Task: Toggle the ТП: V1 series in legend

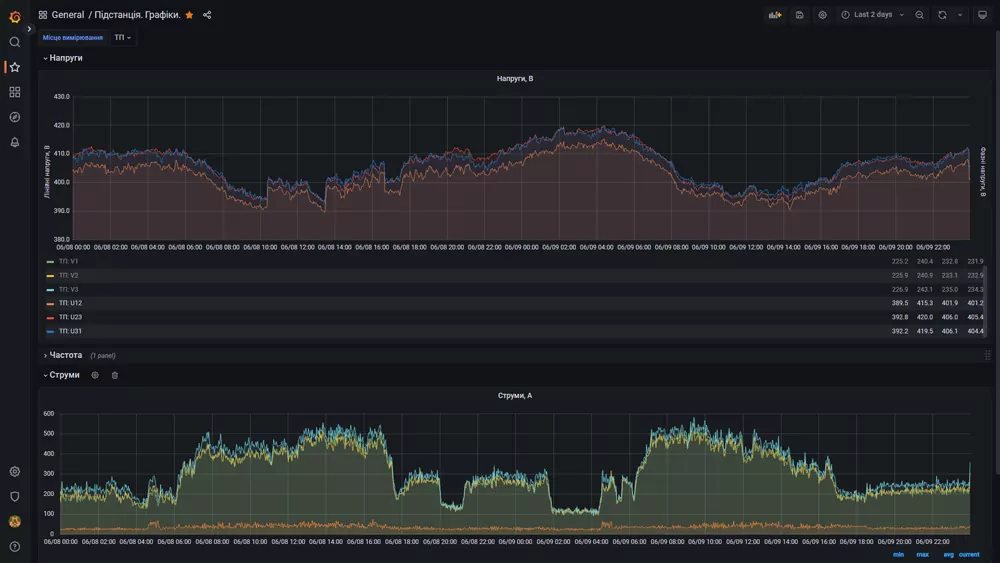Action: click(68, 261)
